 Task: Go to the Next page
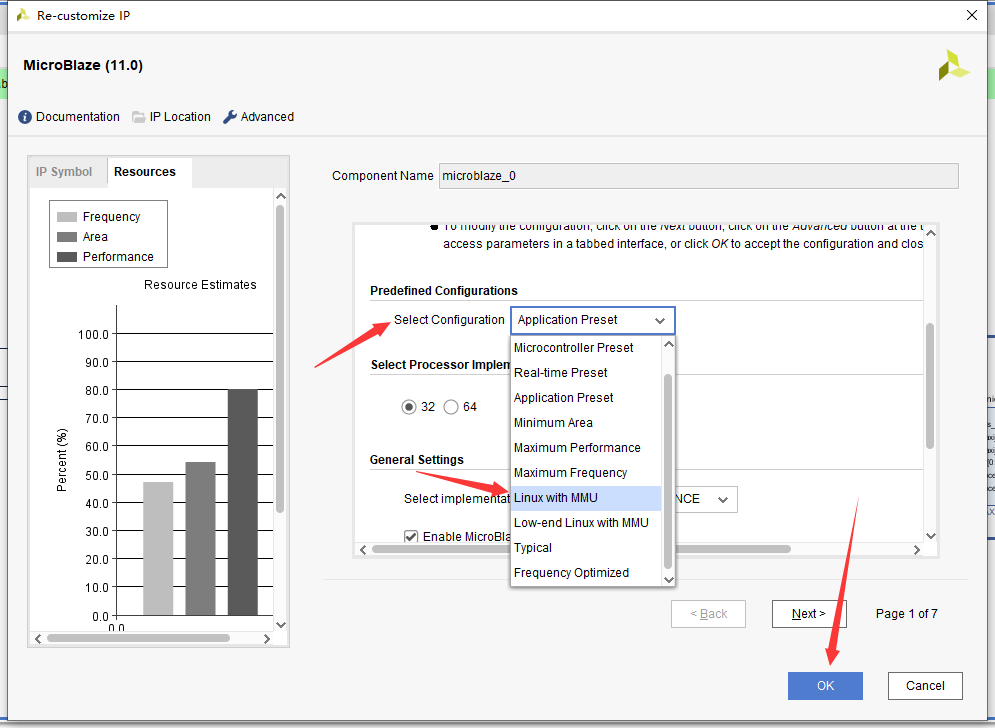[808, 614]
